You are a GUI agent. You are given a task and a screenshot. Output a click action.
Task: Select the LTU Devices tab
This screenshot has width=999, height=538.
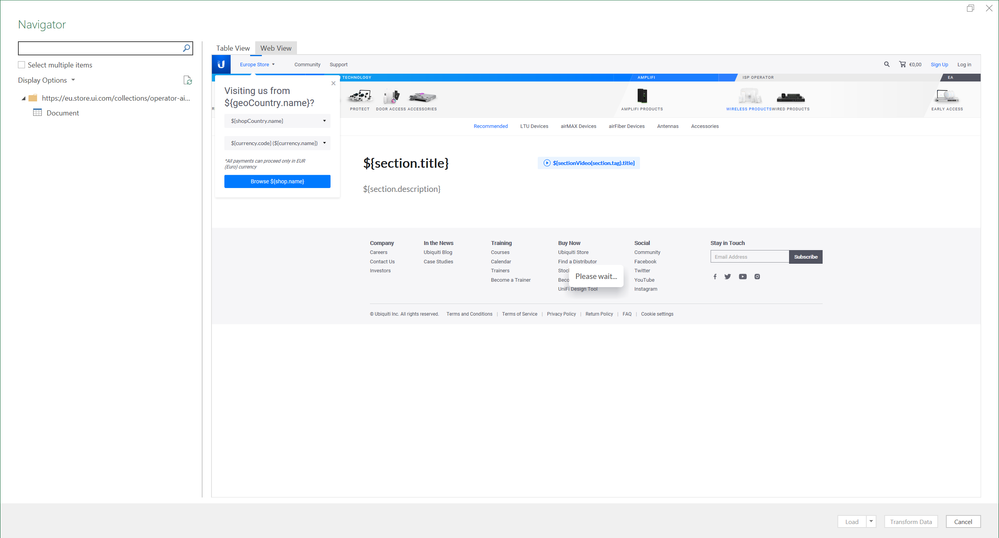tap(534, 126)
